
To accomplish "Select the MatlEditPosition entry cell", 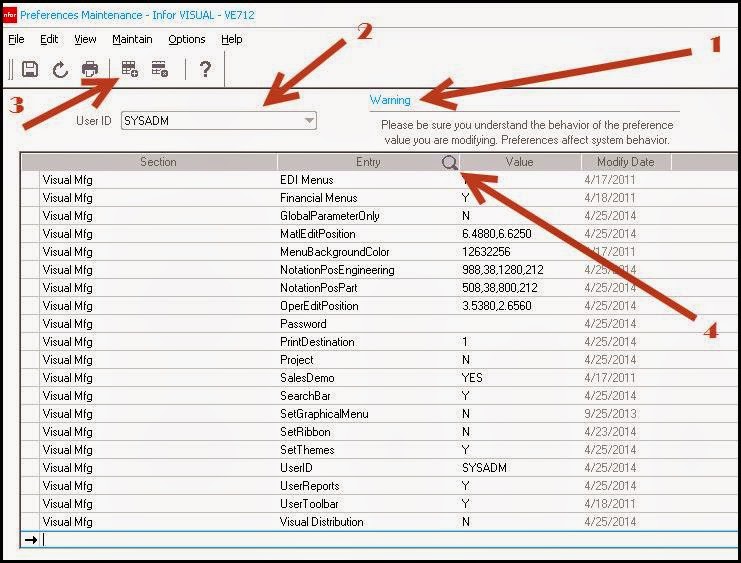I will (368, 234).
